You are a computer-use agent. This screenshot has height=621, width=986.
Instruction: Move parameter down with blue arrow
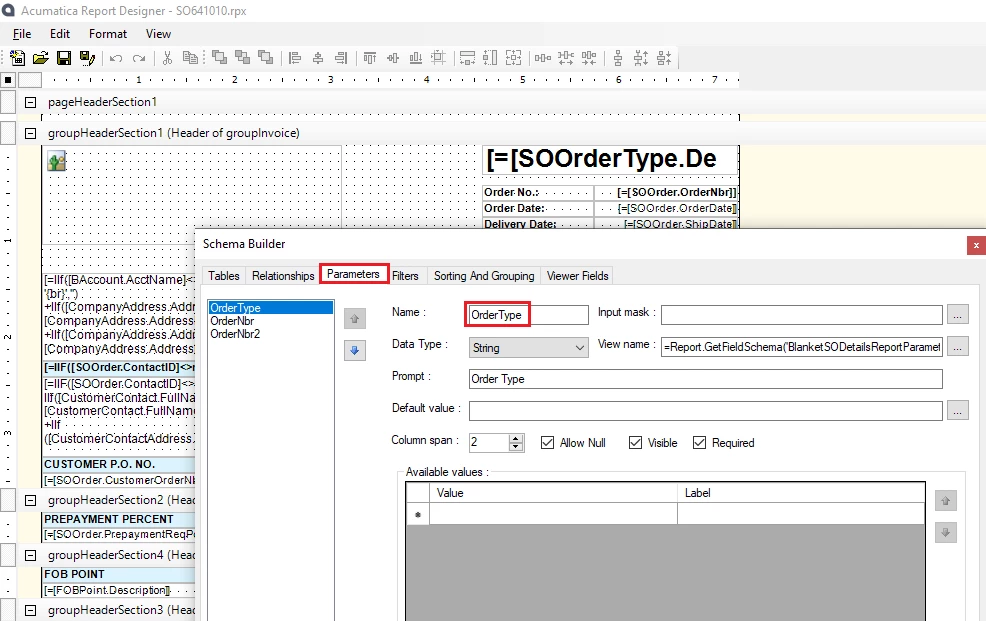click(x=355, y=350)
